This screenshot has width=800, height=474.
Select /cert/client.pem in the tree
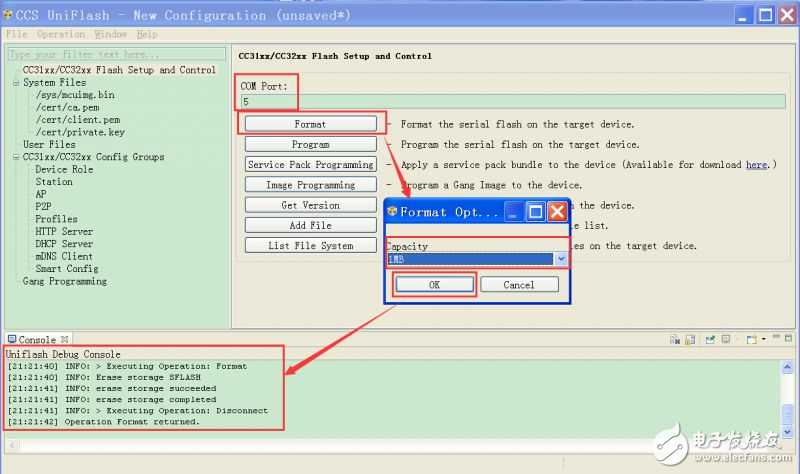pos(78,120)
